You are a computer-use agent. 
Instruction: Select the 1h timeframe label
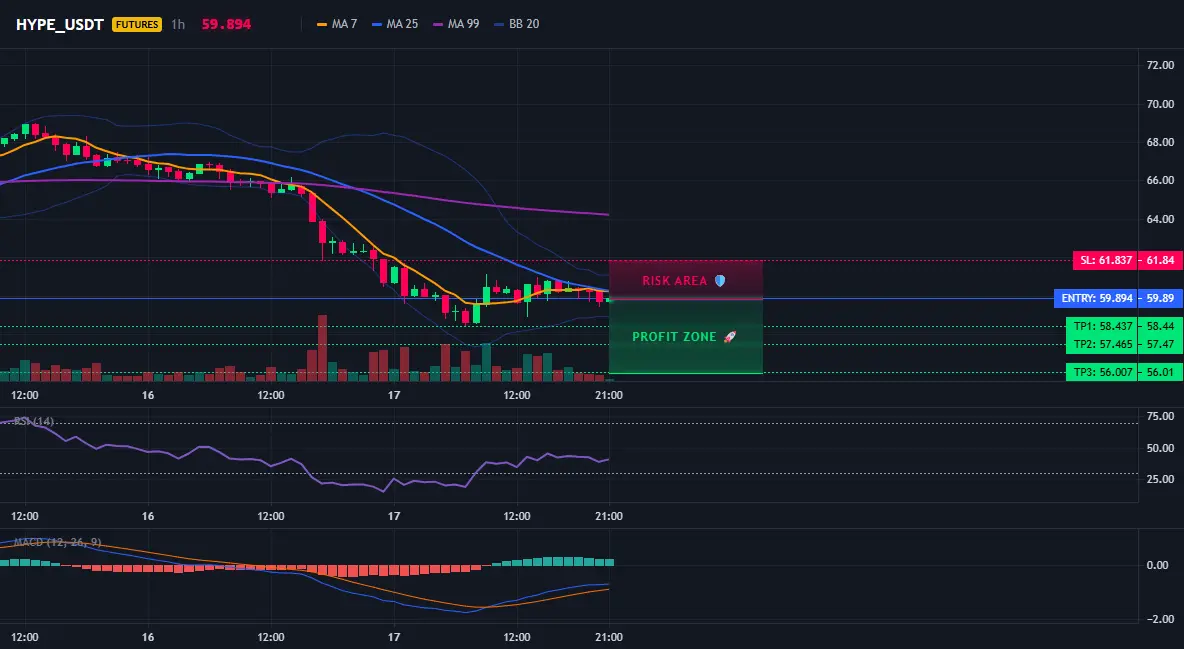point(177,24)
